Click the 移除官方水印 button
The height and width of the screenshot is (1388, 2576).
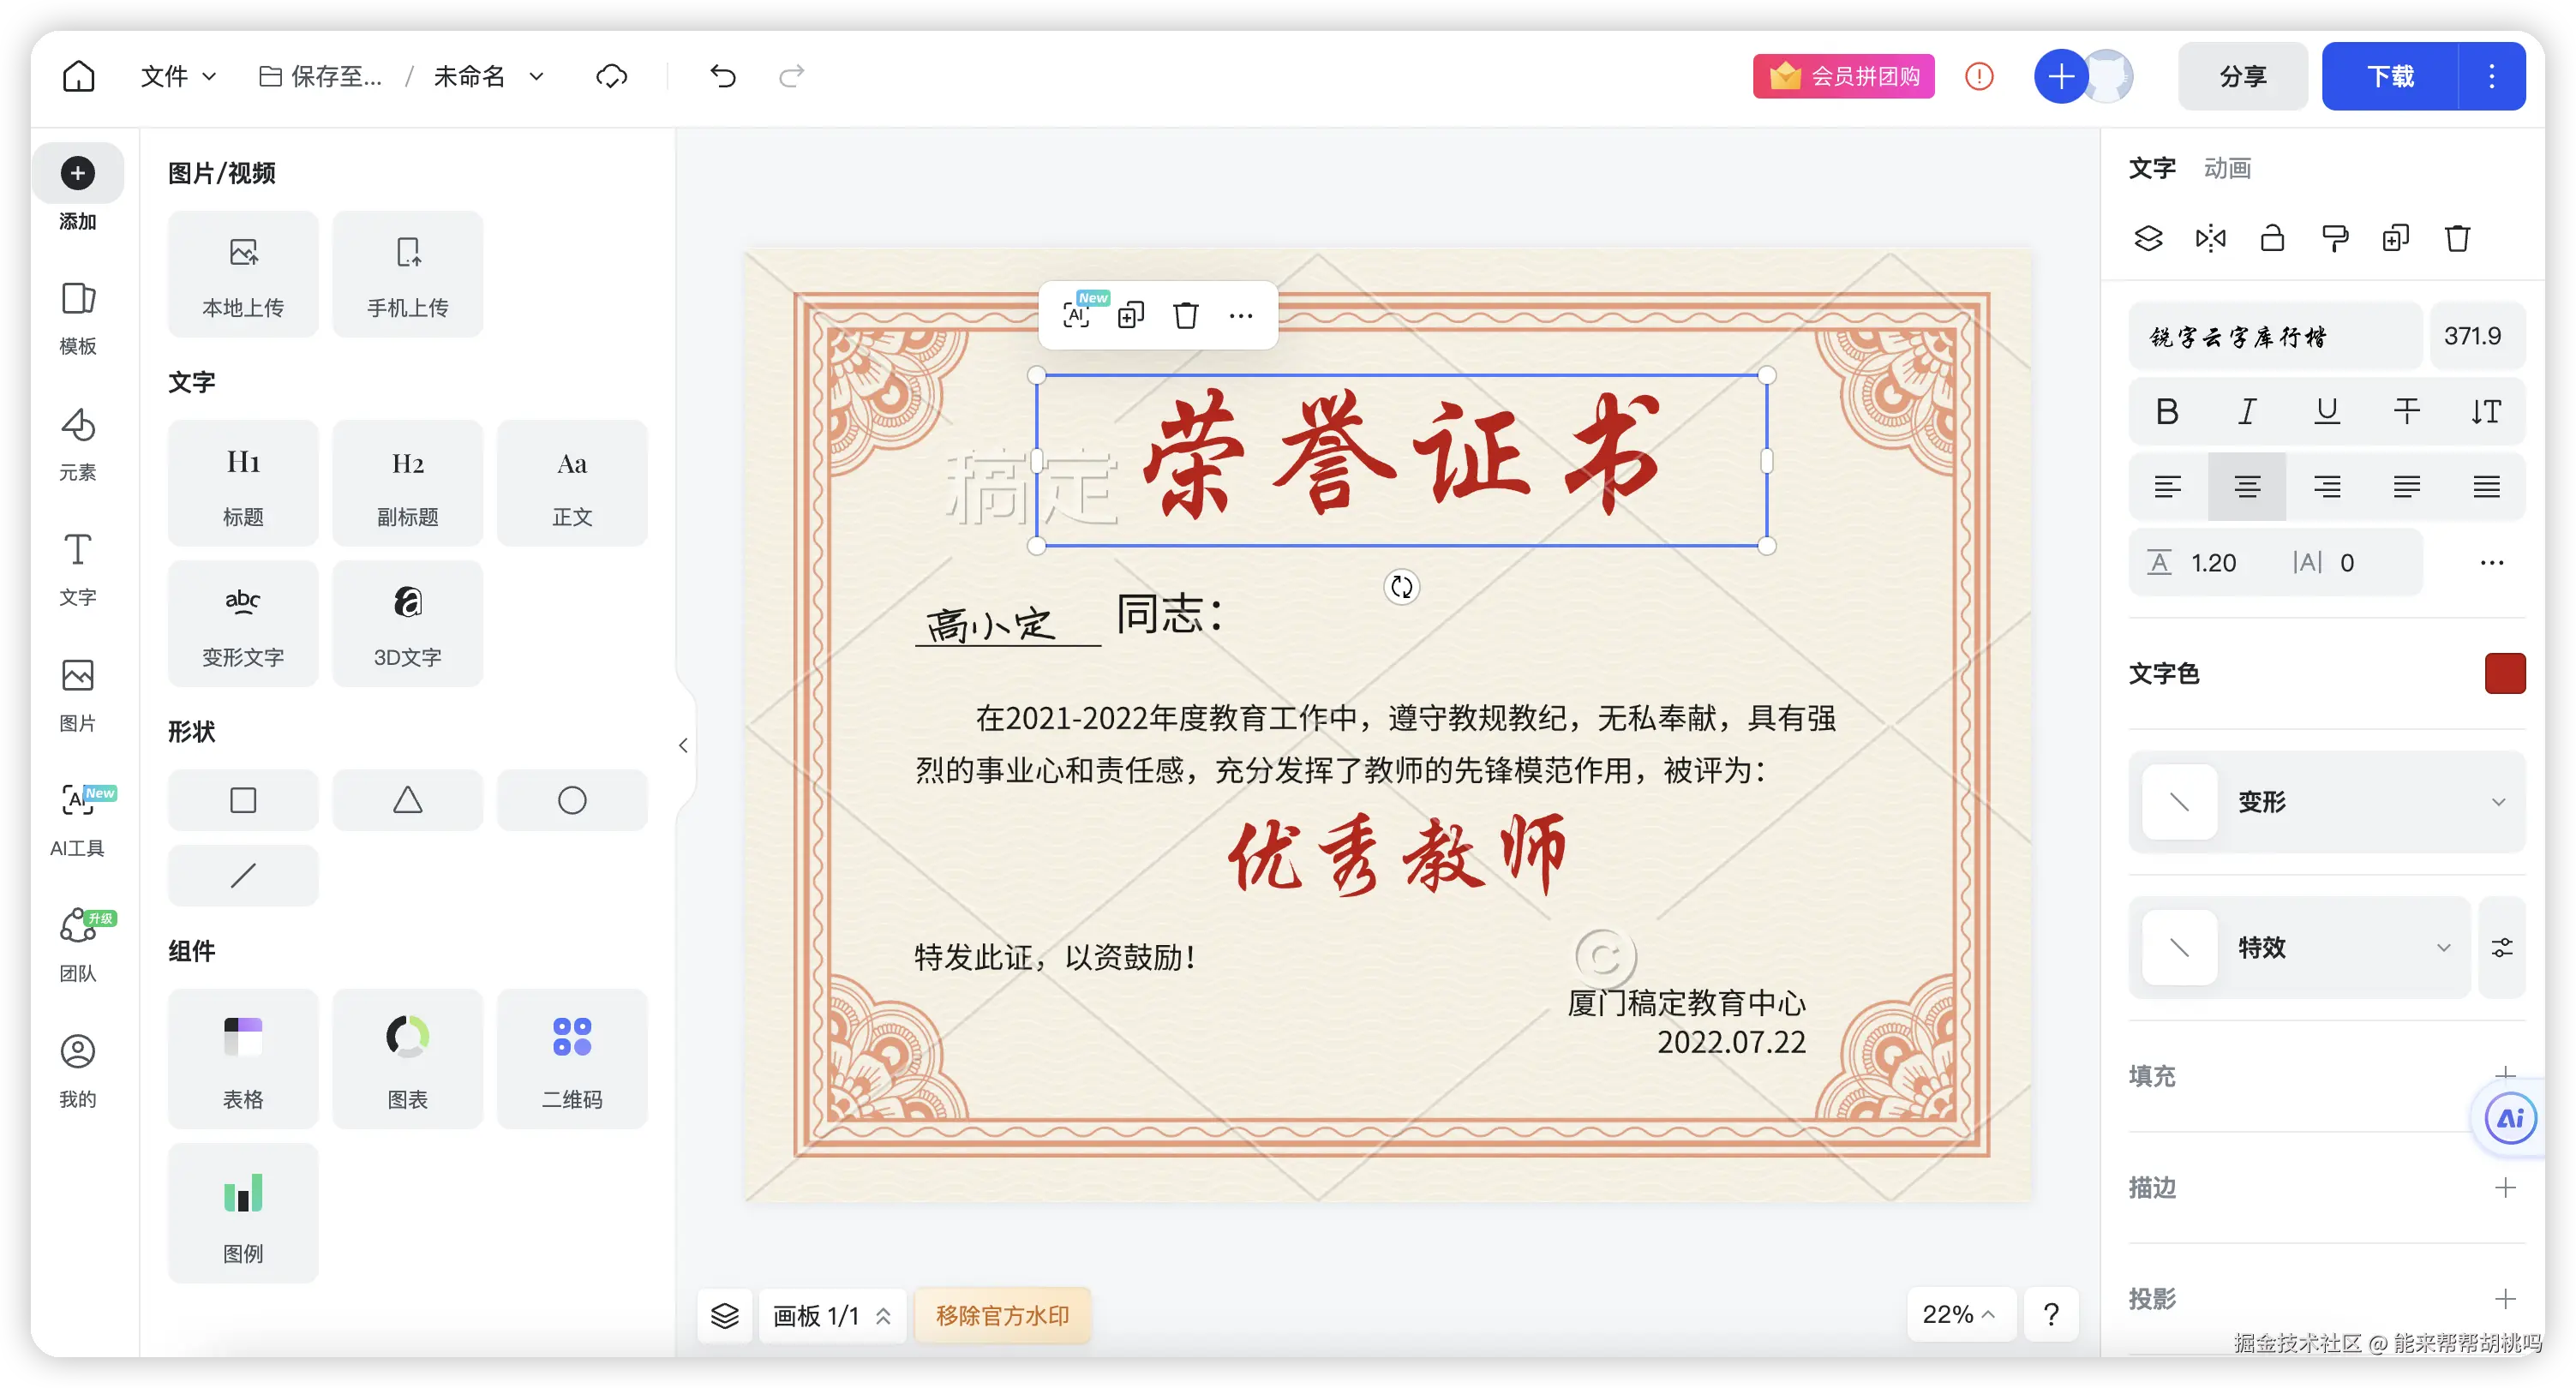coord(1003,1315)
